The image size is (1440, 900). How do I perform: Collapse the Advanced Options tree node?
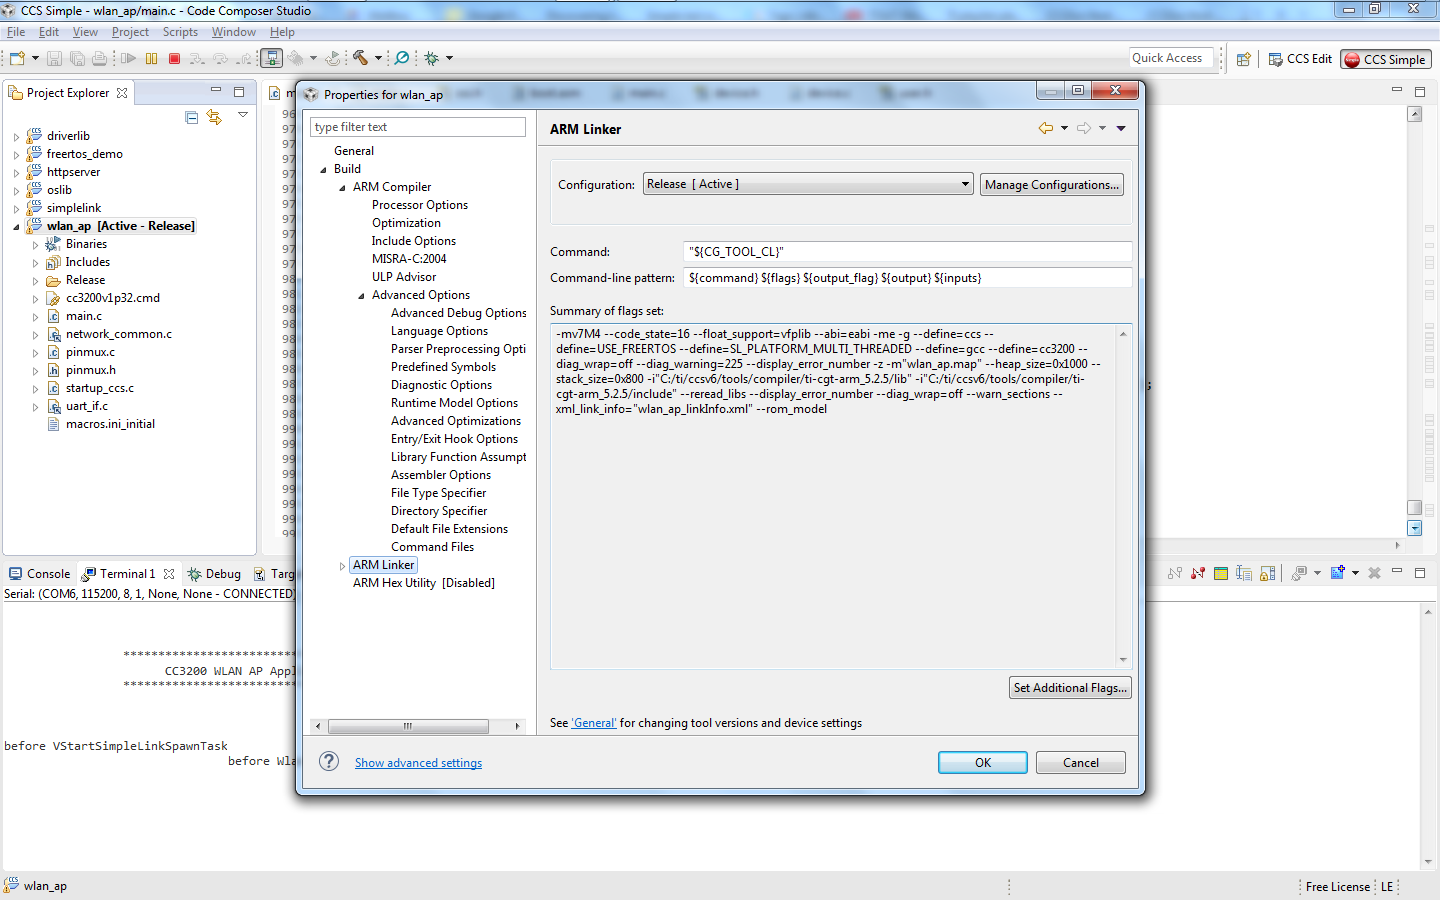(x=361, y=296)
